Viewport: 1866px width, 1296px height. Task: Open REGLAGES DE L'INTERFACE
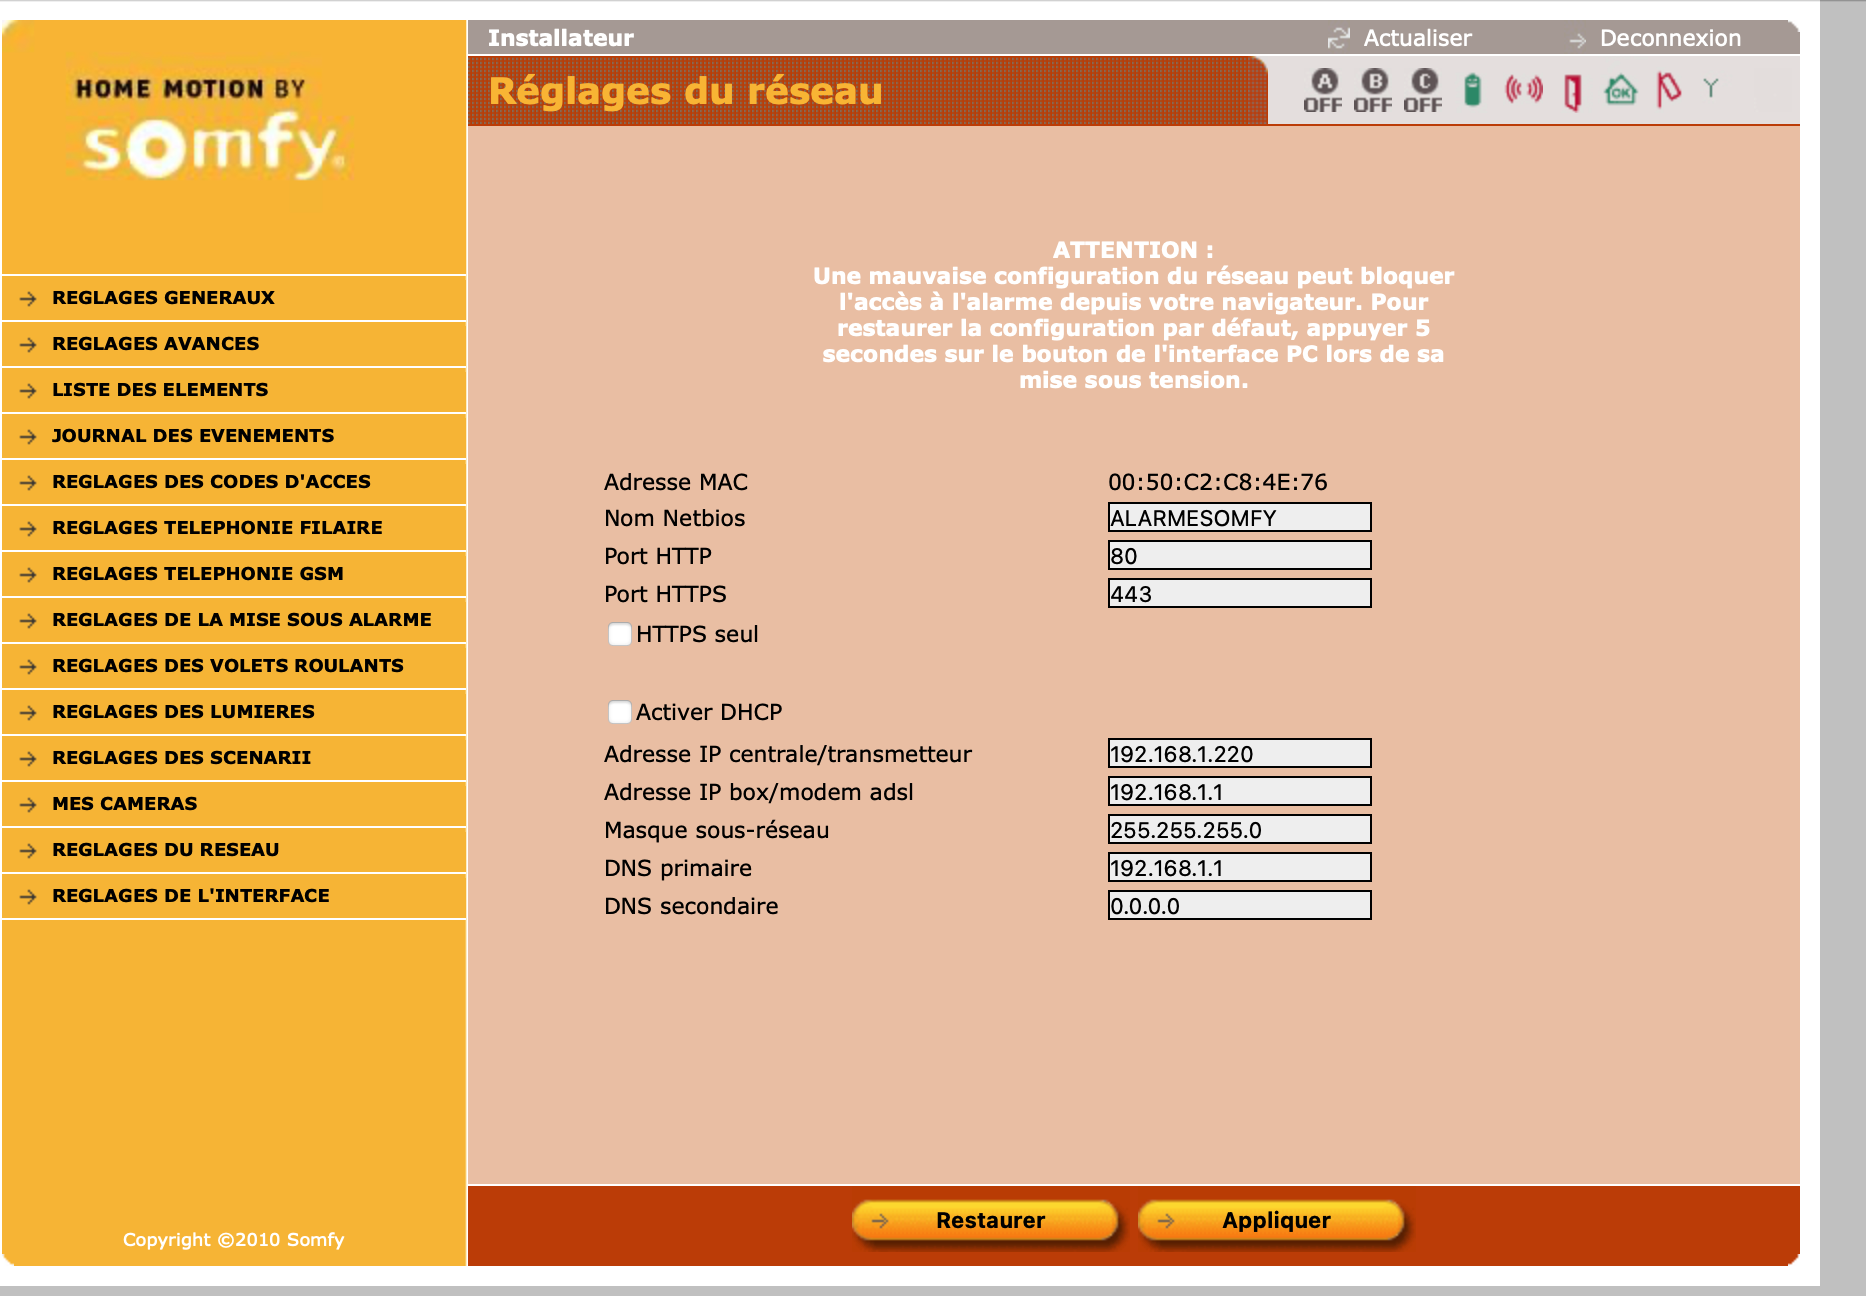[234, 896]
